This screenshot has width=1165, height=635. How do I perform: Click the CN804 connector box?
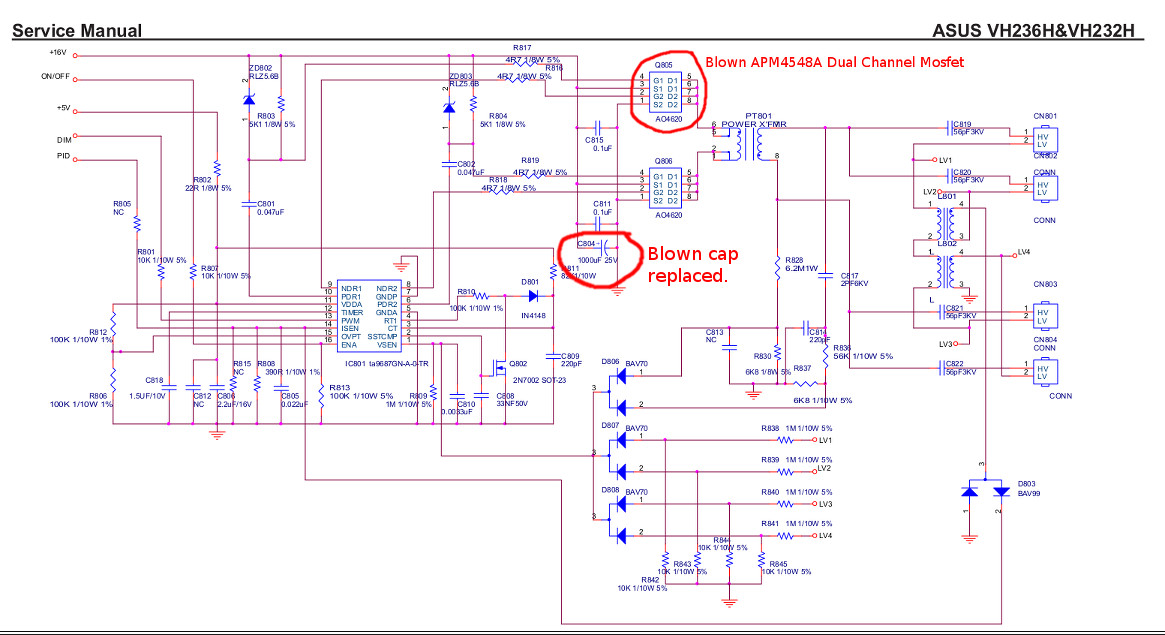point(1045,370)
